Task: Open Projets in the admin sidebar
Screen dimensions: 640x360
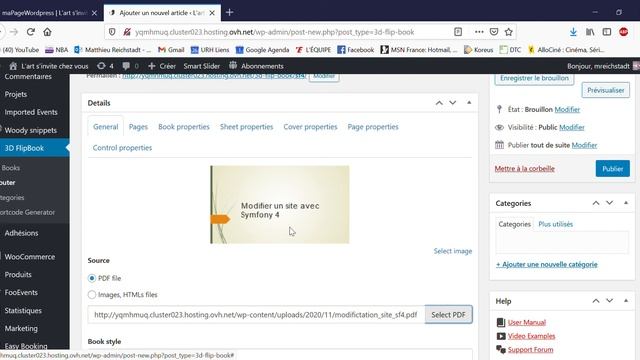Action: pyautogui.click(x=16, y=94)
